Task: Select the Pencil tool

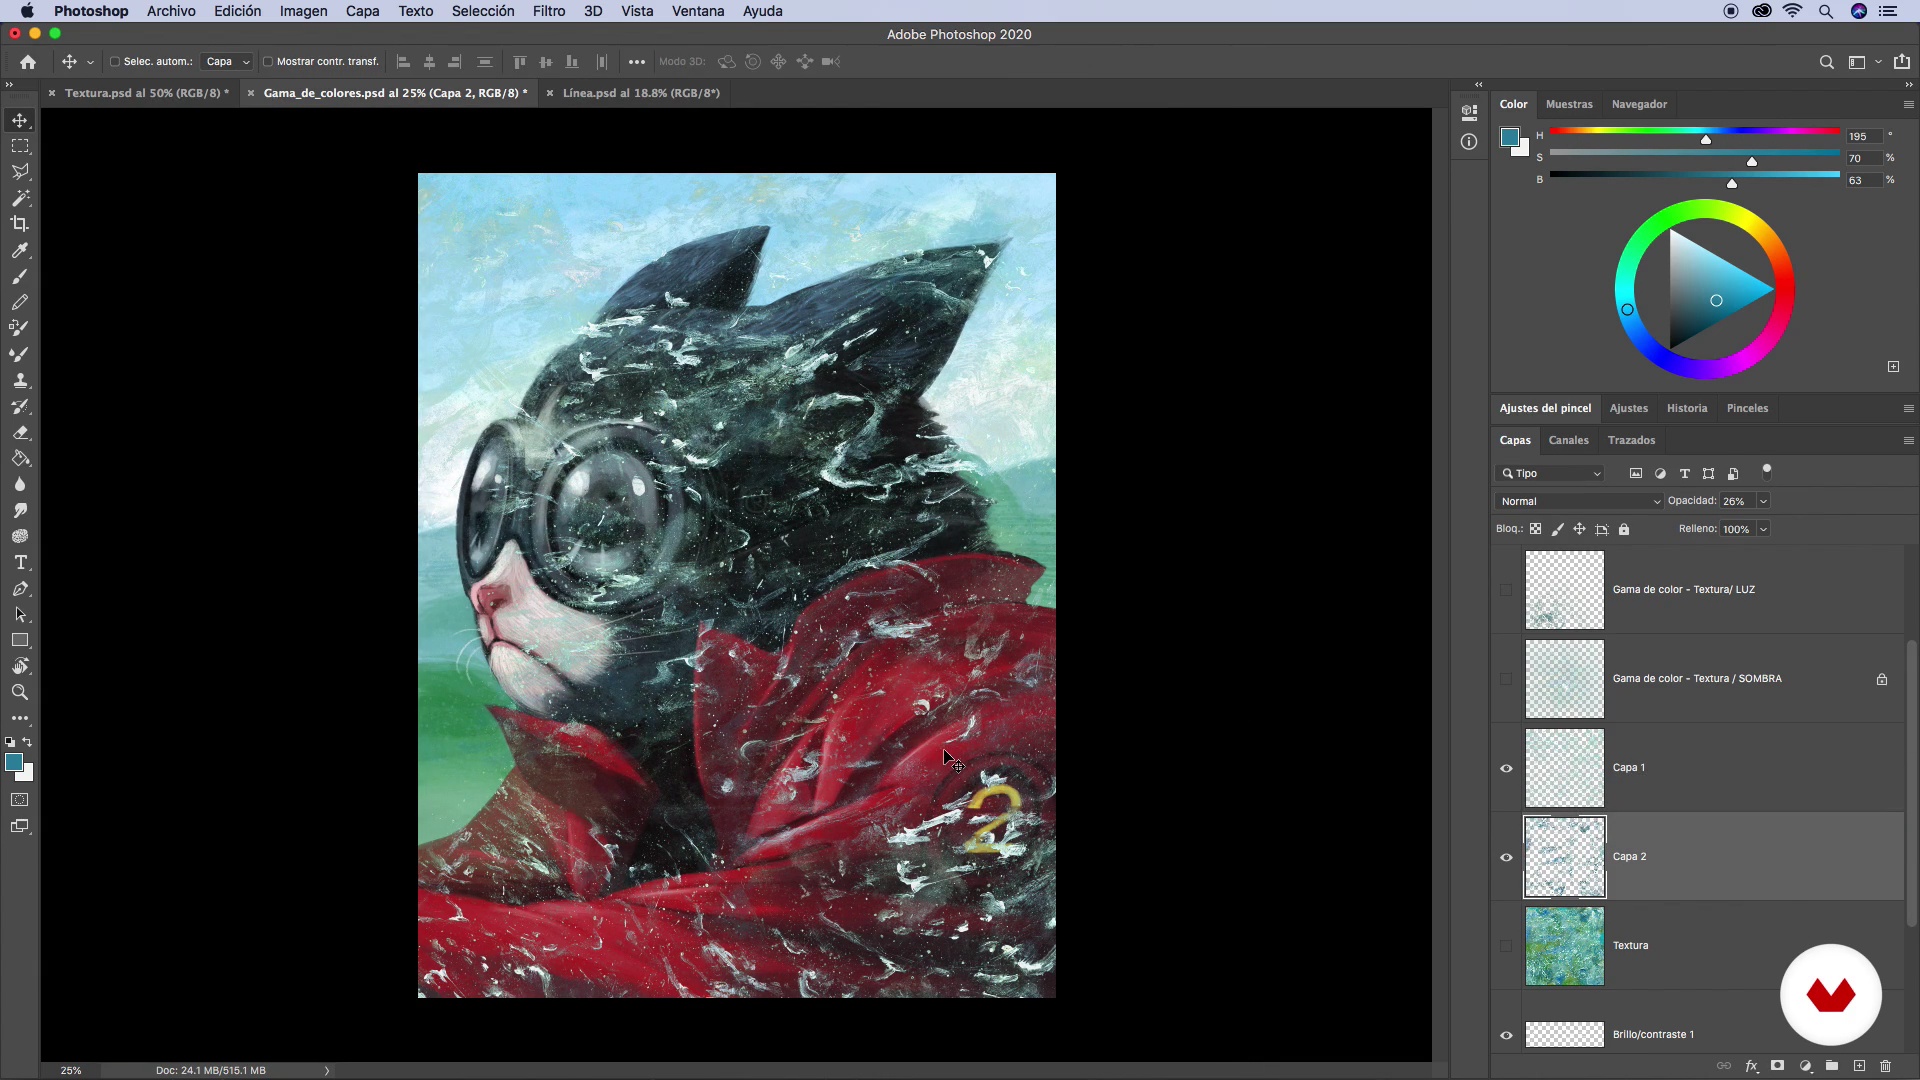Action: tap(20, 302)
